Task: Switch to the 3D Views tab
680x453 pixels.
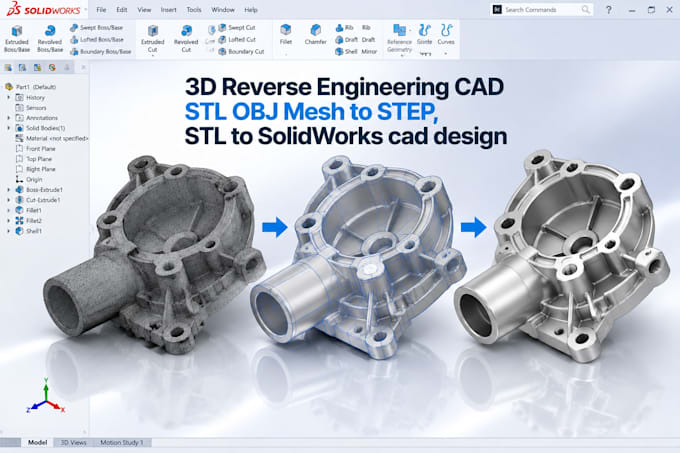Action: (73, 442)
